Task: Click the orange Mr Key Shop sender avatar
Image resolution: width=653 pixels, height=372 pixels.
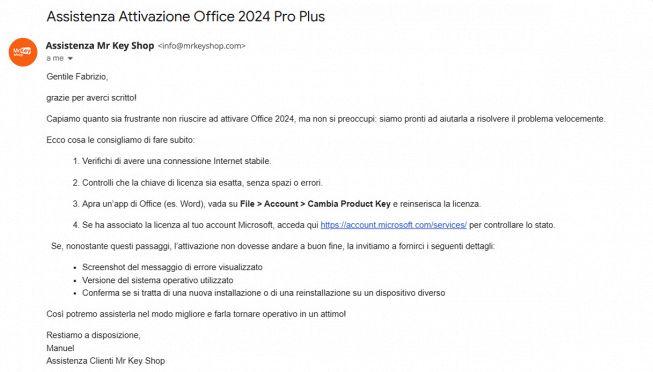Action: coord(23,52)
